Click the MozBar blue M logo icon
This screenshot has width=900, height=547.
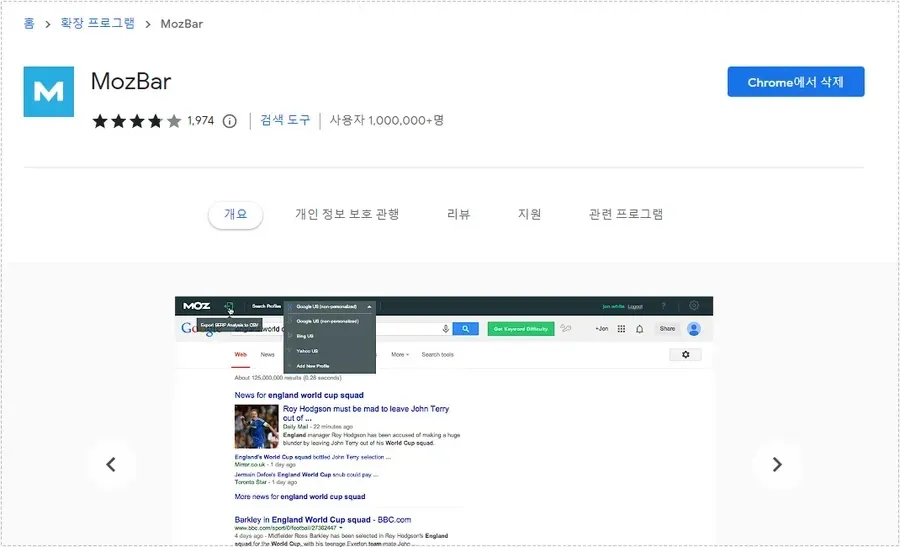[x=49, y=92]
